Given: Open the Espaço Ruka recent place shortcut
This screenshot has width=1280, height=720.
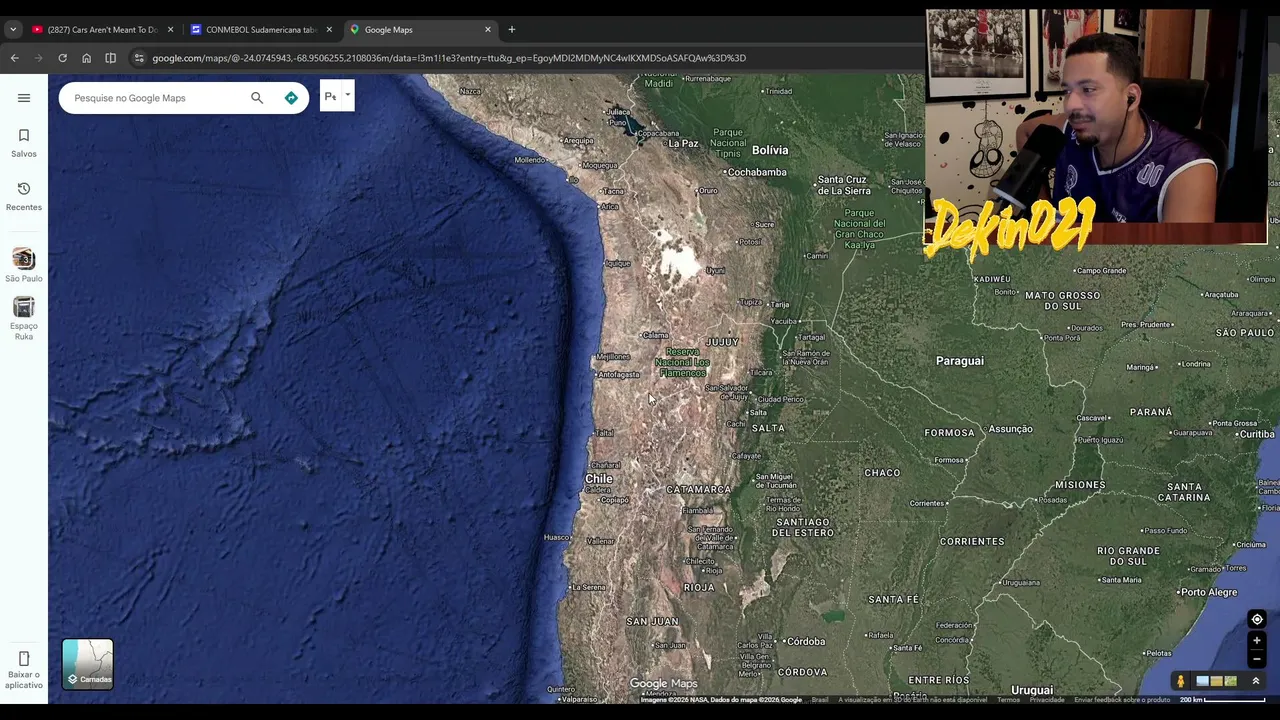Looking at the screenshot, I should pyautogui.click(x=24, y=318).
